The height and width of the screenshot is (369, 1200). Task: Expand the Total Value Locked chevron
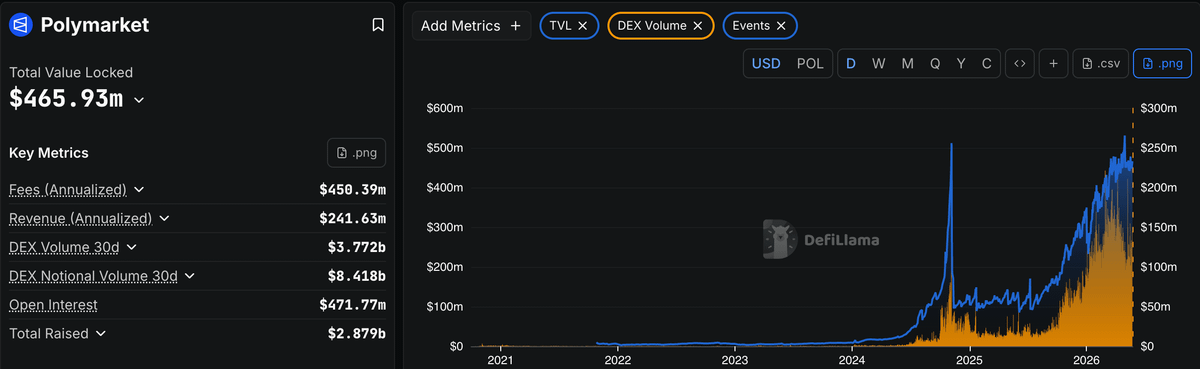[x=139, y=100]
